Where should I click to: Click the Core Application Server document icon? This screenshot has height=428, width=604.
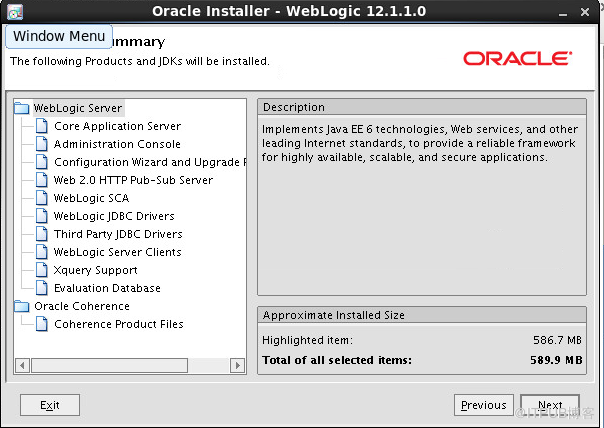[x=42, y=126]
